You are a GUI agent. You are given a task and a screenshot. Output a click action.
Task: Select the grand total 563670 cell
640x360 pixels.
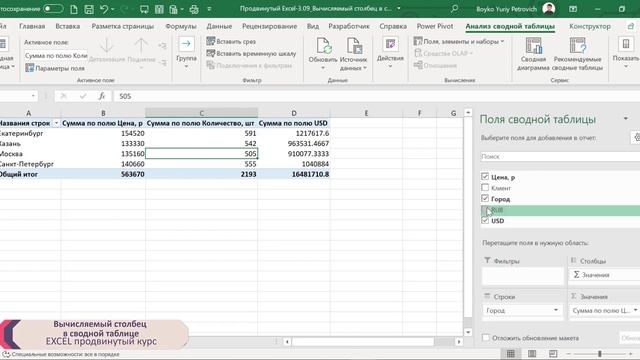tap(103, 174)
